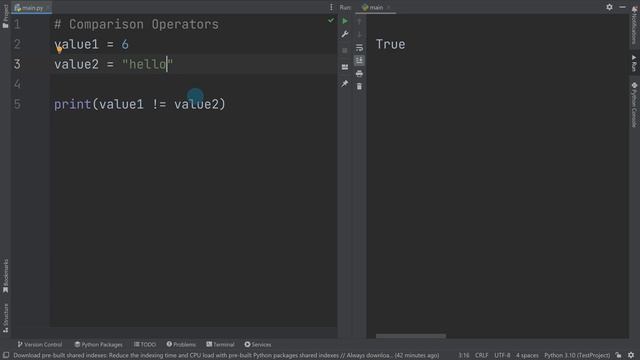The image size is (640, 360).
Task: Click the intention light bulb icon
Action: tap(59, 50)
